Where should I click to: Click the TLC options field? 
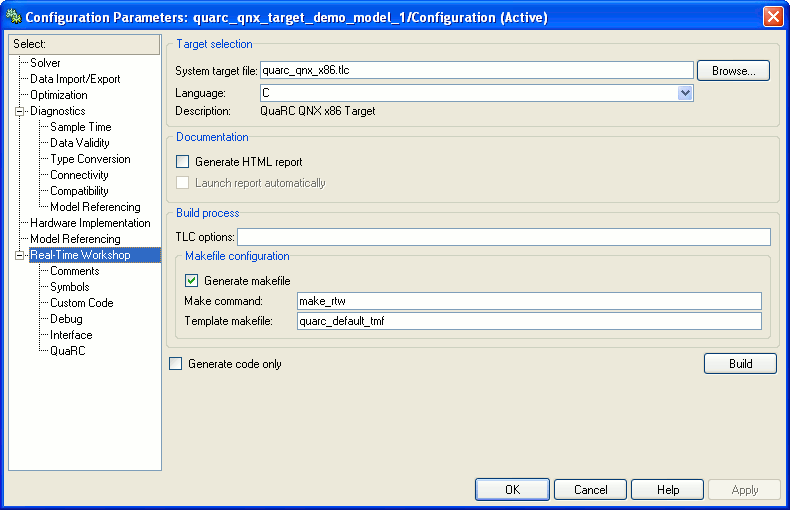tap(504, 237)
